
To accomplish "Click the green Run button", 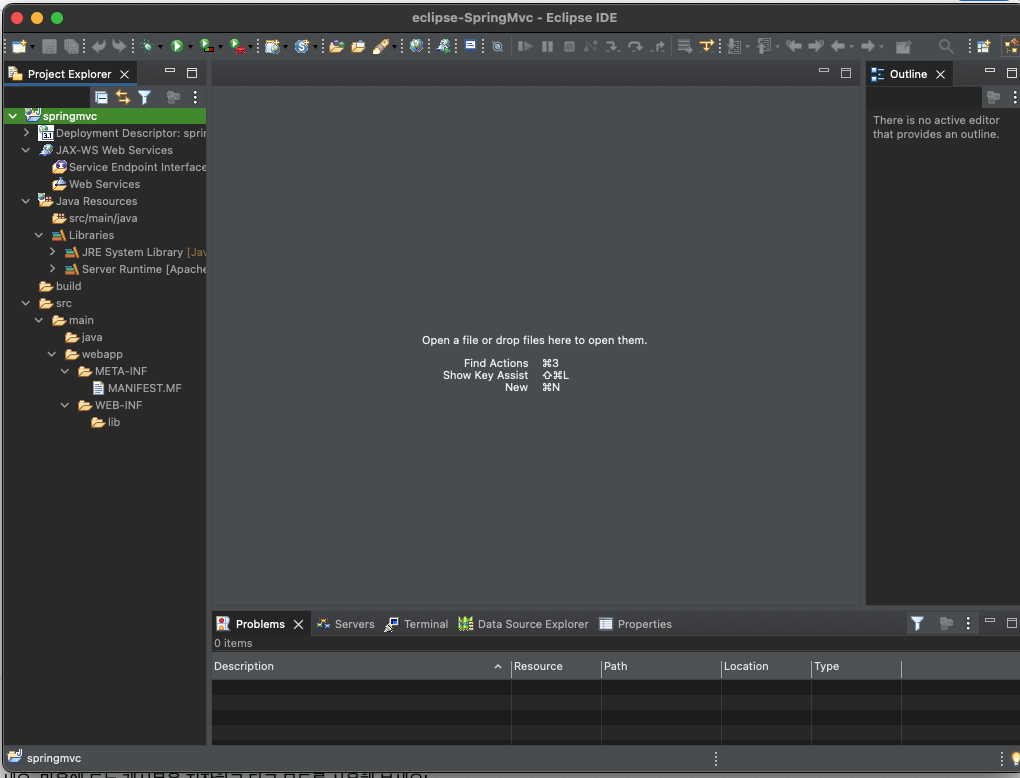I will [176, 46].
